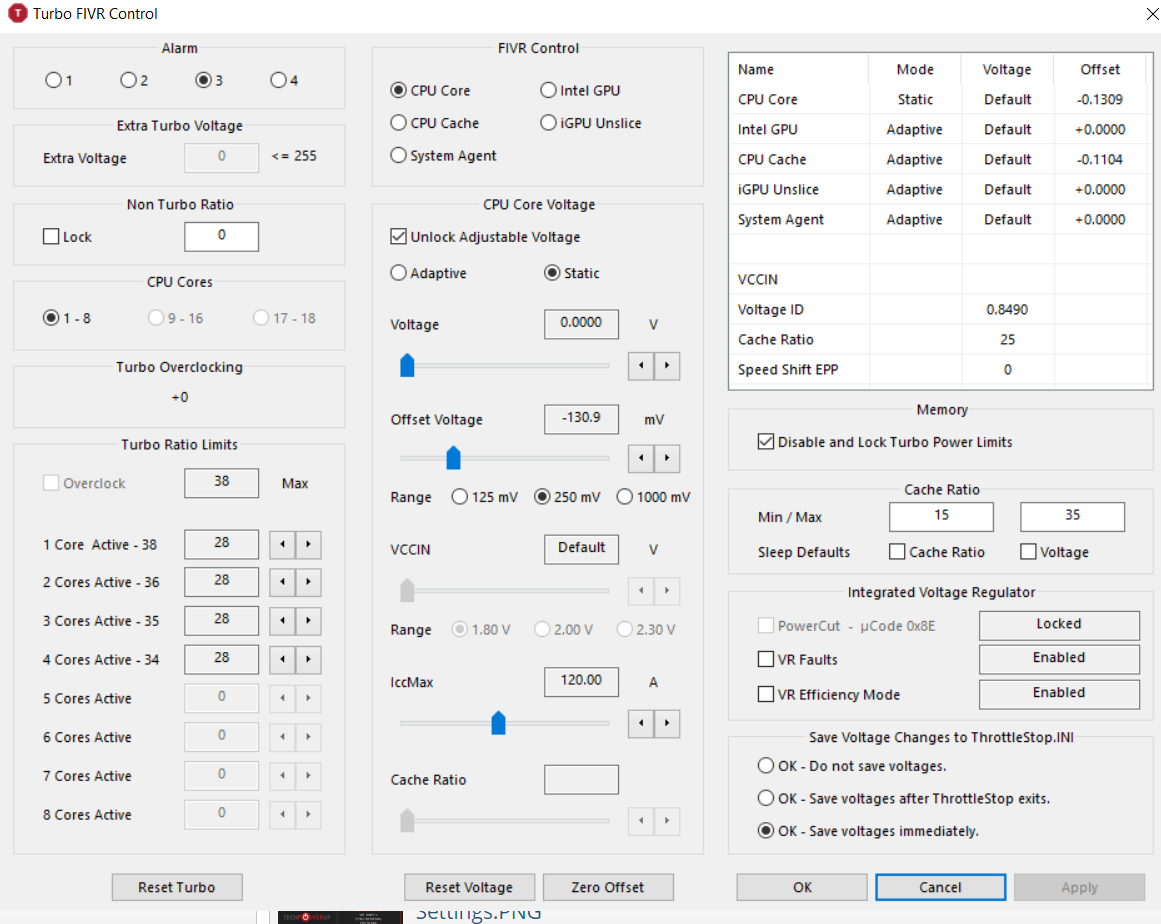Image resolution: width=1161 pixels, height=924 pixels.
Task: Click the Cache Ratio Min field
Action: (941, 516)
